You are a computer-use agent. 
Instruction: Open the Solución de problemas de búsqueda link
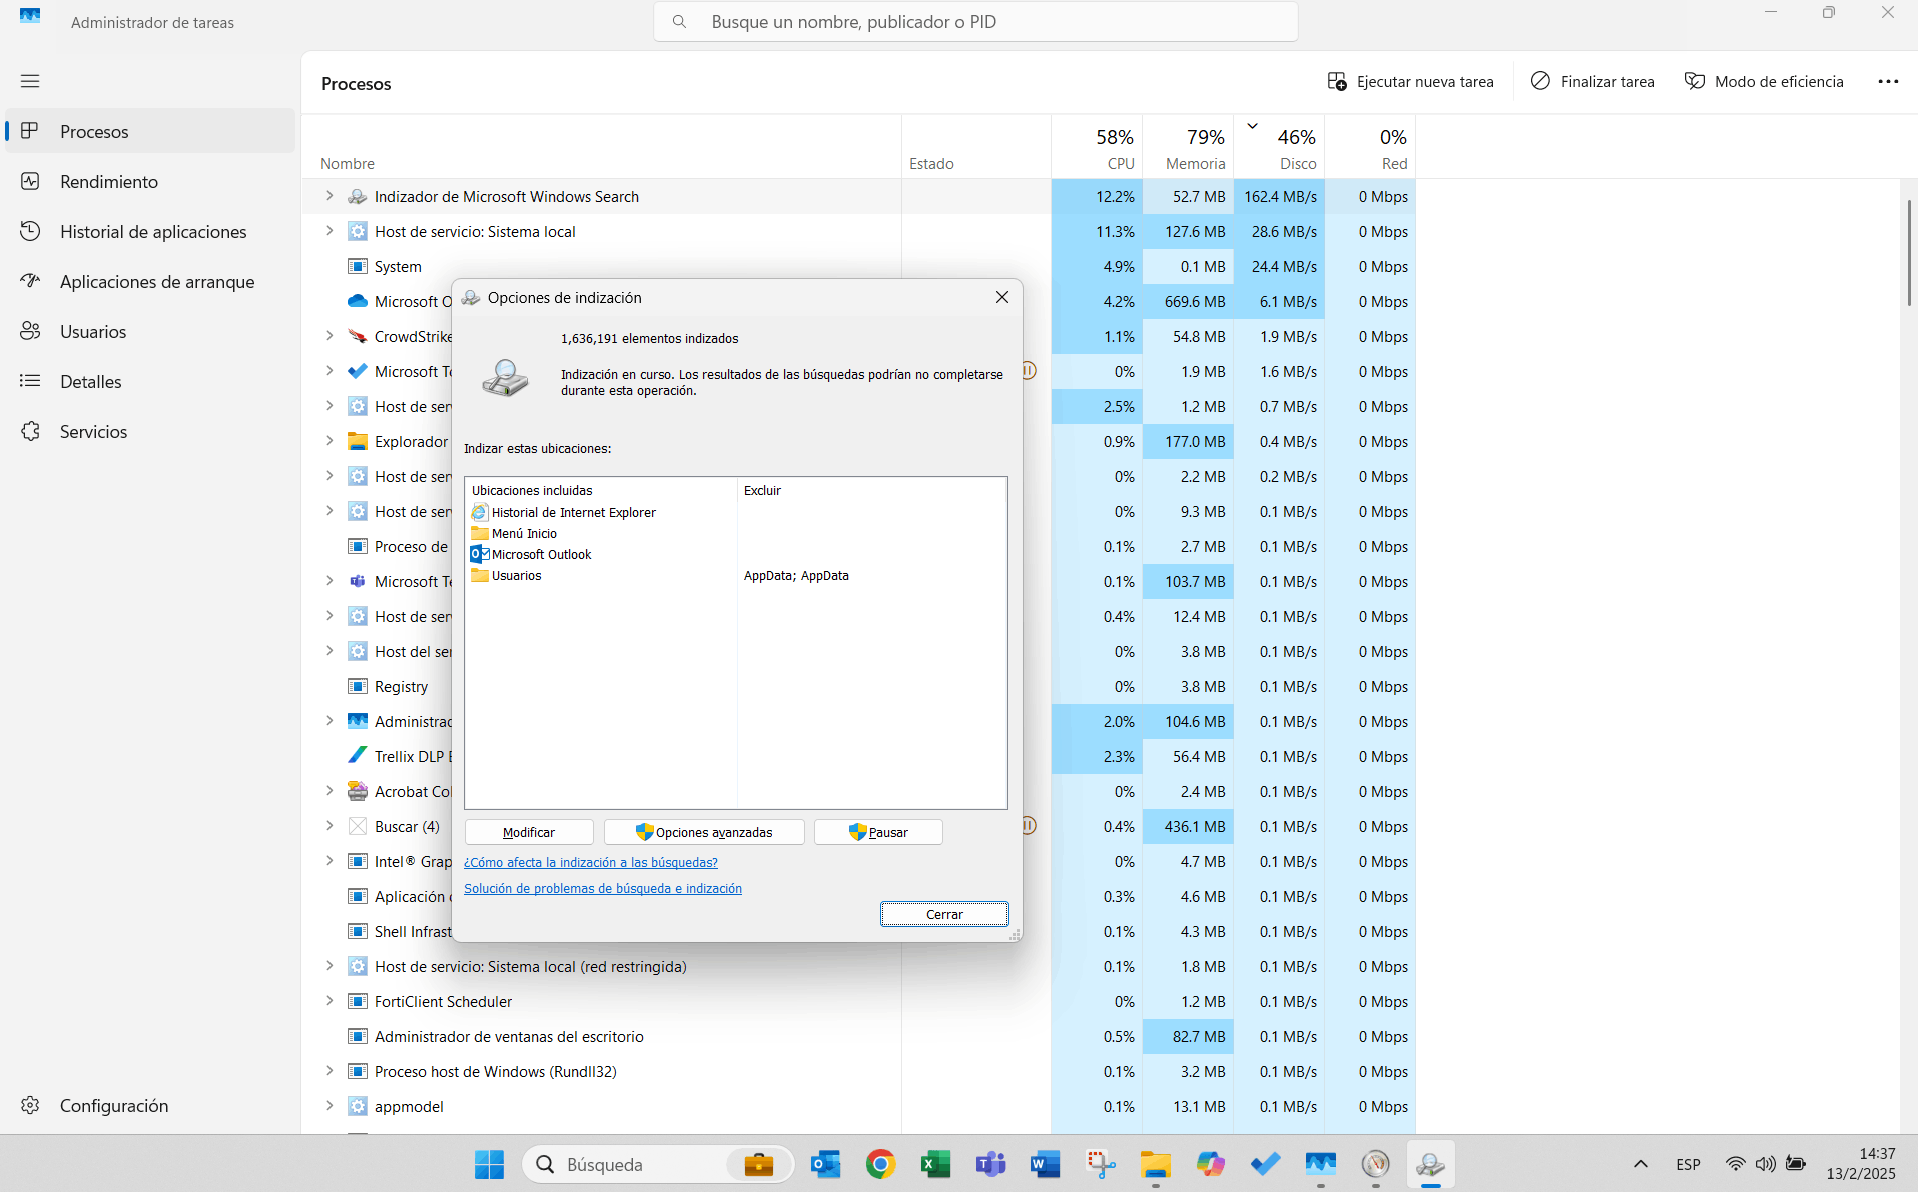(602, 887)
